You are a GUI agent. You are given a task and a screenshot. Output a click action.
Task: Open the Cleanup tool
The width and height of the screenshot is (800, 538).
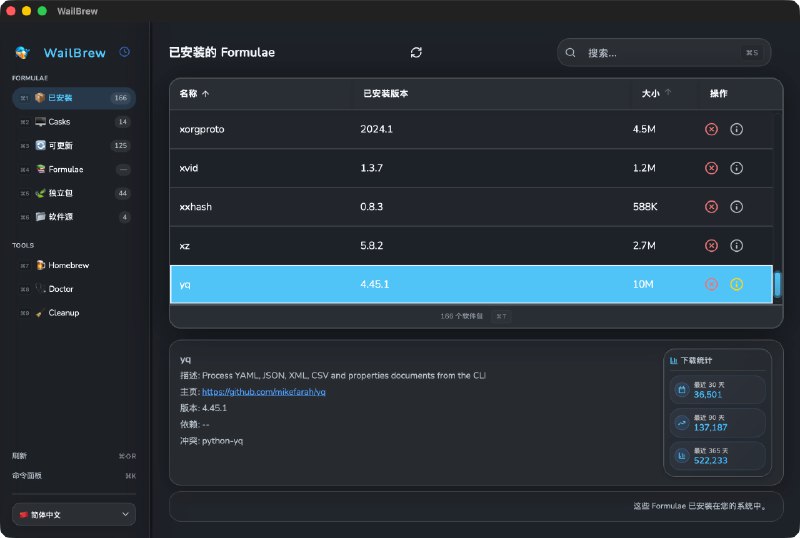pos(74,313)
